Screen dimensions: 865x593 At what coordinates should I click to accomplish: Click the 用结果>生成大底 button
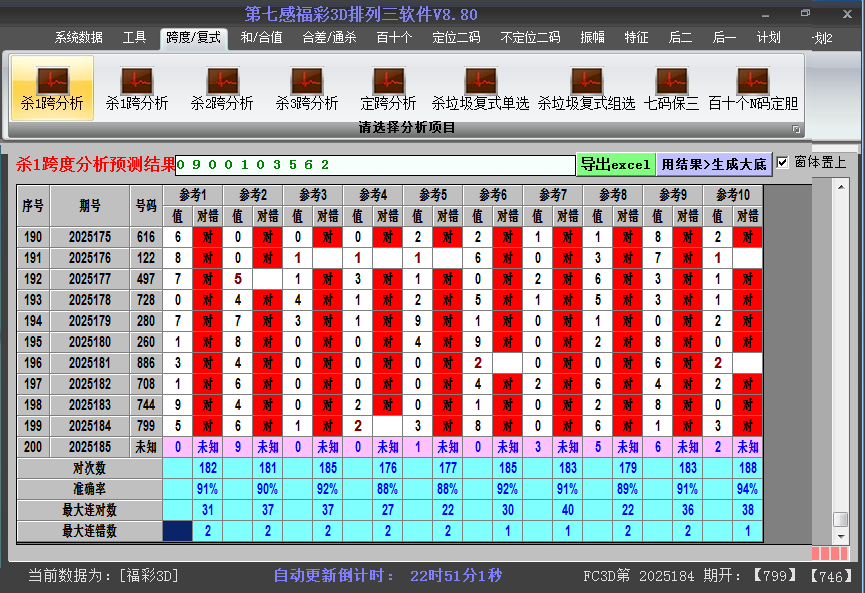click(714, 164)
